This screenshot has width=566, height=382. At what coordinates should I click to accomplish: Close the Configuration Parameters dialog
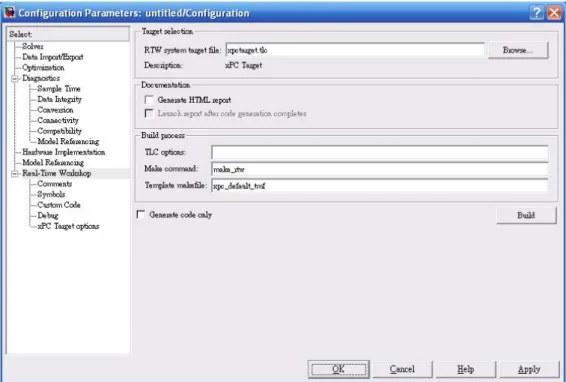click(x=554, y=13)
